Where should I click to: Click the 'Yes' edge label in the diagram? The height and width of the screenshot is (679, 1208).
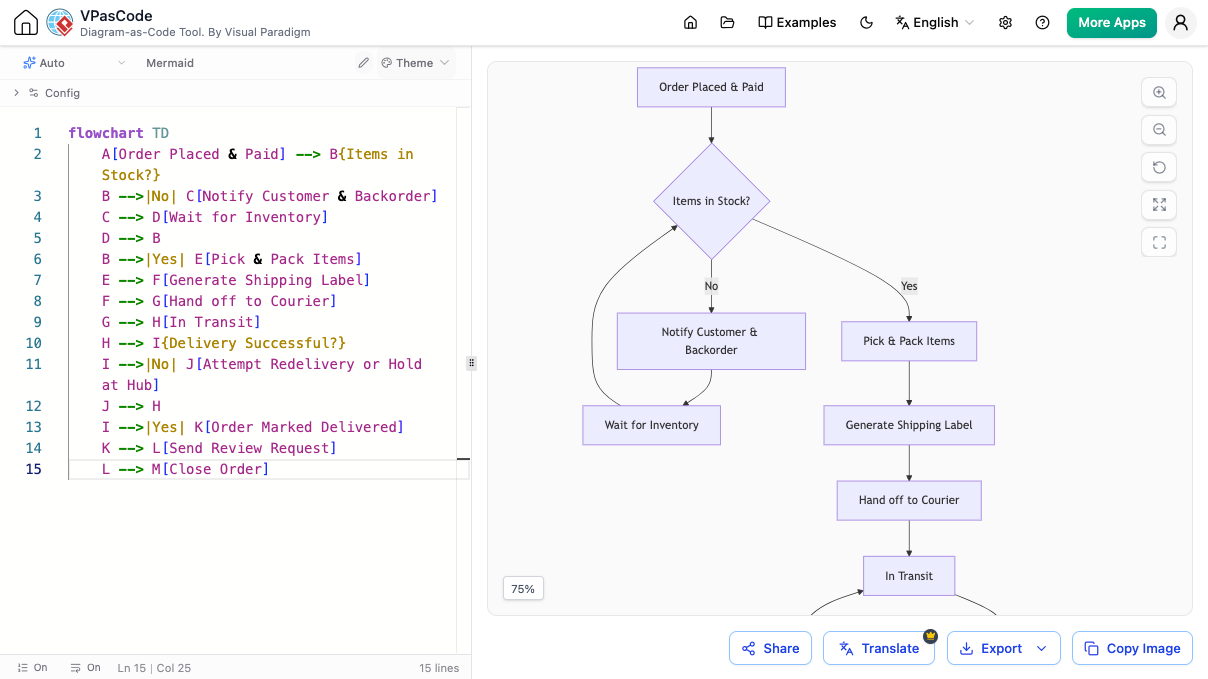click(x=909, y=286)
